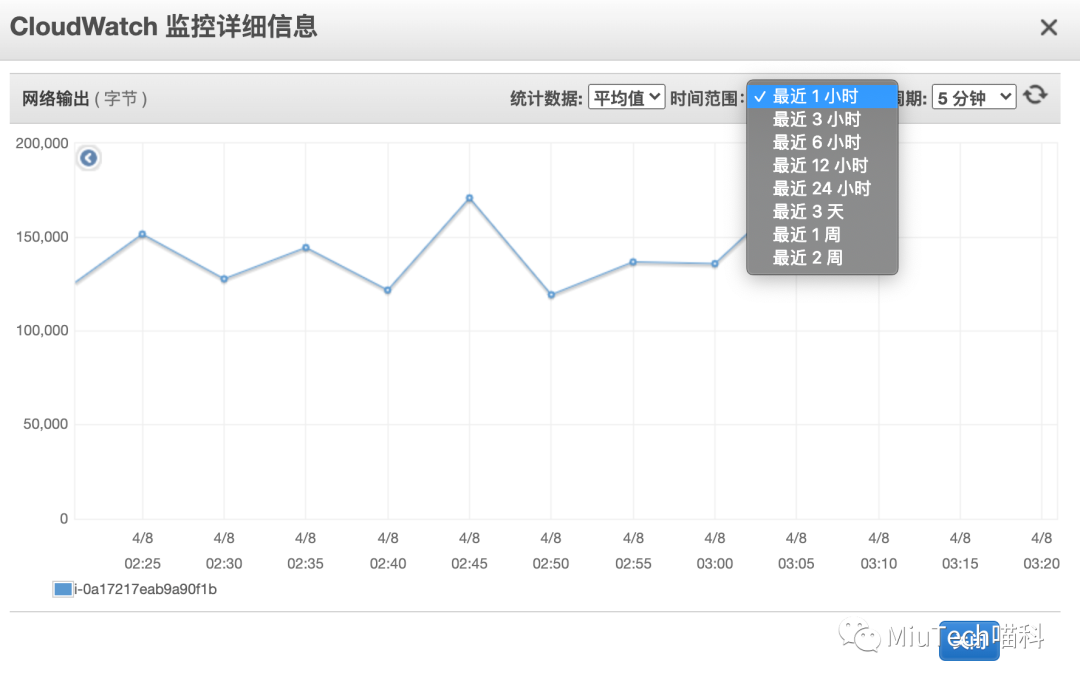Click the 50,000 y-axis label
The height and width of the screenshot is (684, 1080).
[45, 424]
